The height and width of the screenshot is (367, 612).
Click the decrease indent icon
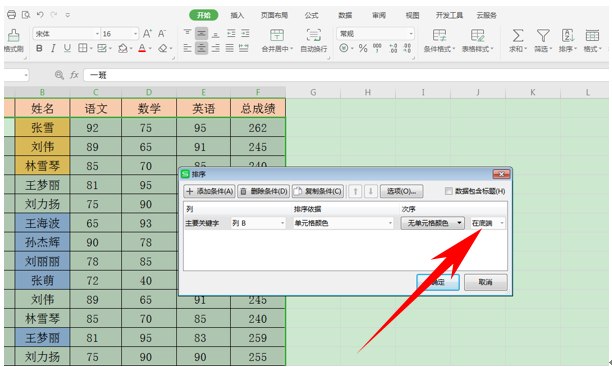231,34
